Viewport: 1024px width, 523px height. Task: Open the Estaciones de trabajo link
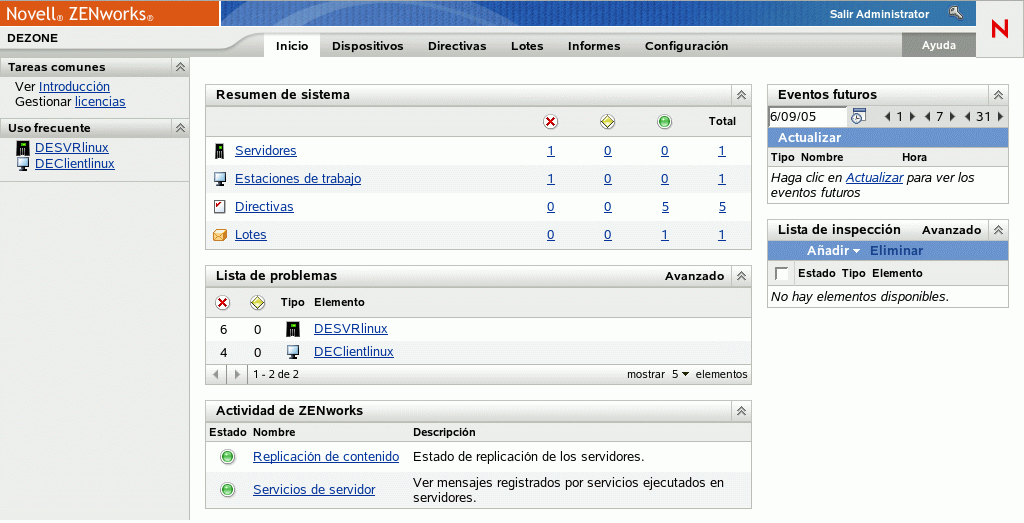tap(298, 179)
